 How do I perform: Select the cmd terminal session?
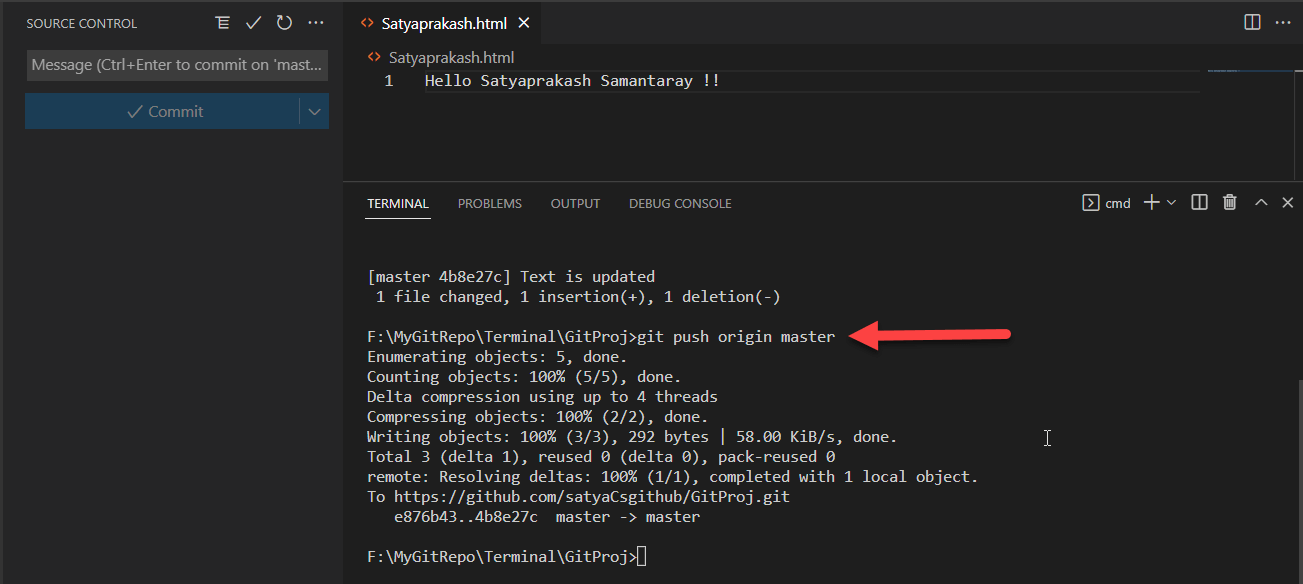[1106, 202]
